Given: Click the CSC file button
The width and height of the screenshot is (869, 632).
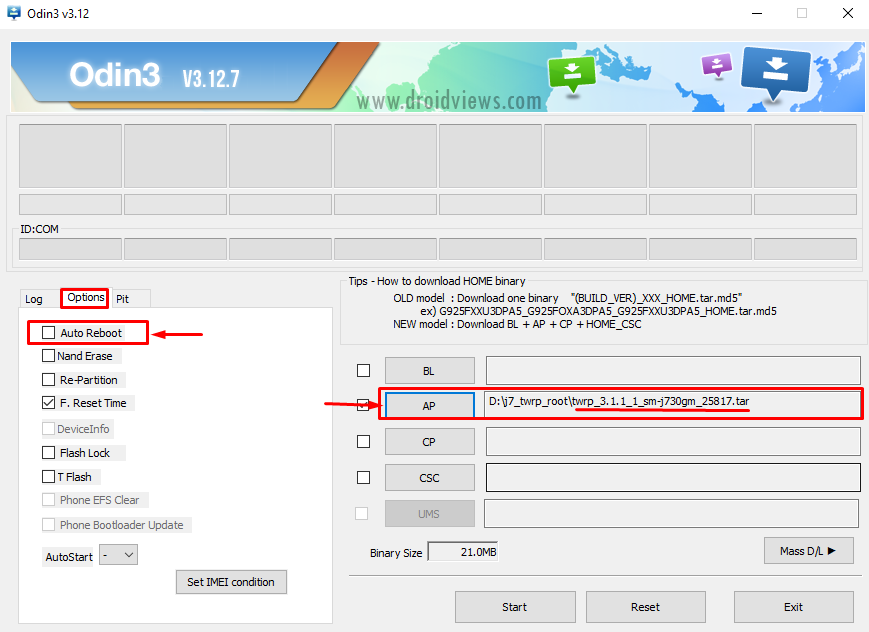Looking at the screenshot, I should click(430, 478).
